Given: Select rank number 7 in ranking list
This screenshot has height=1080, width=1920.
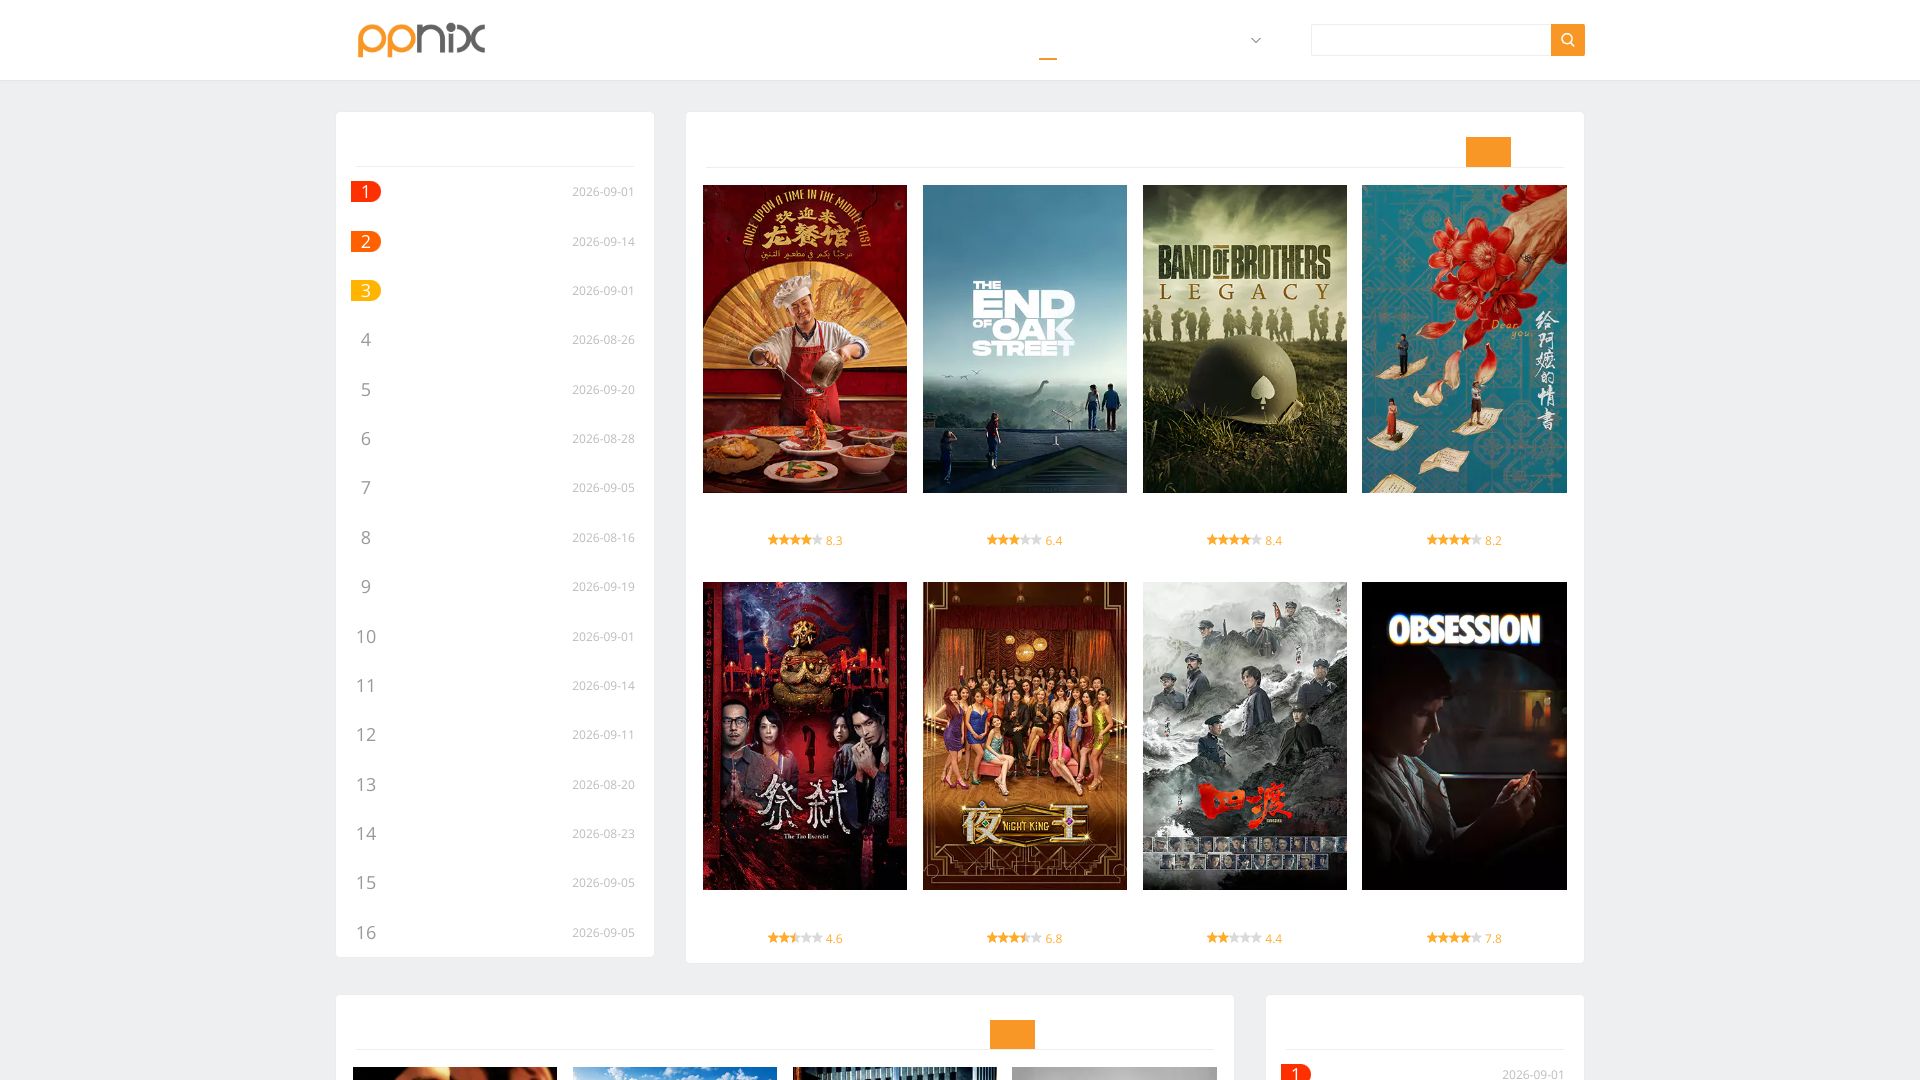Looking at the screenshot, I should point(366,487).
